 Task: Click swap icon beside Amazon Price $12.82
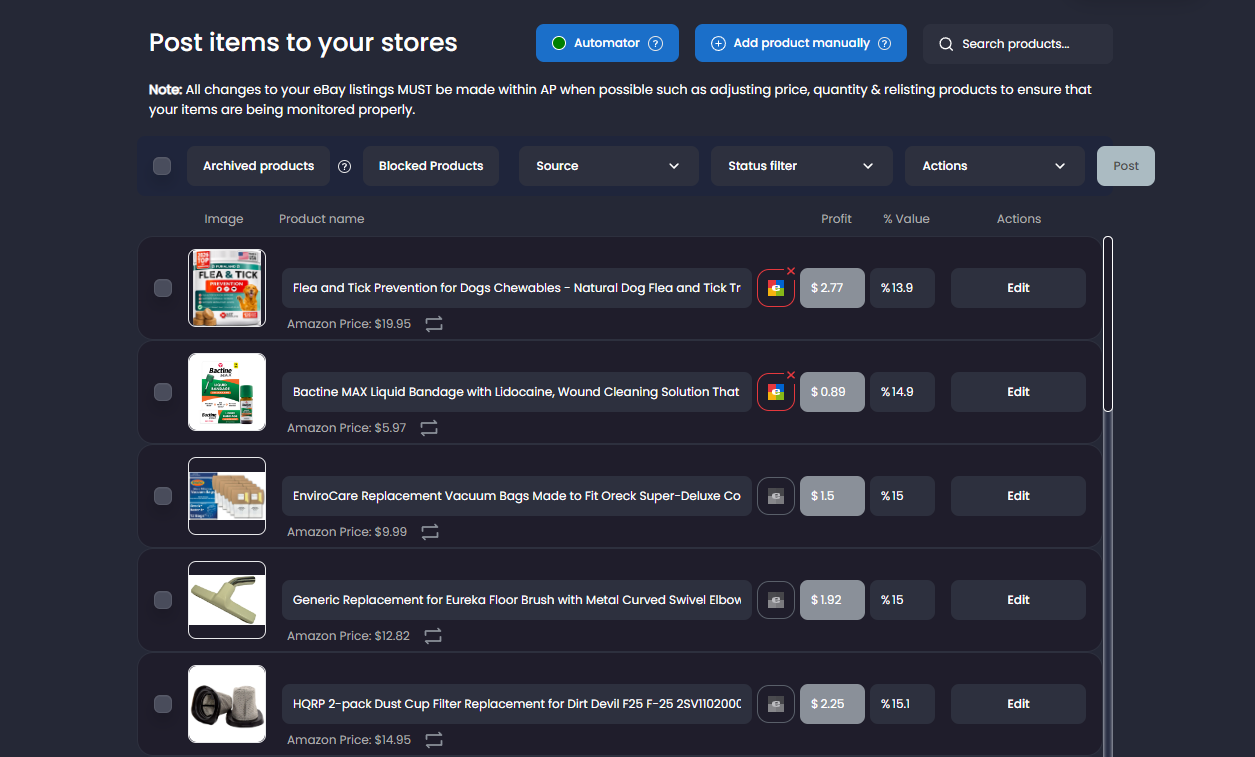coord(433,636)
